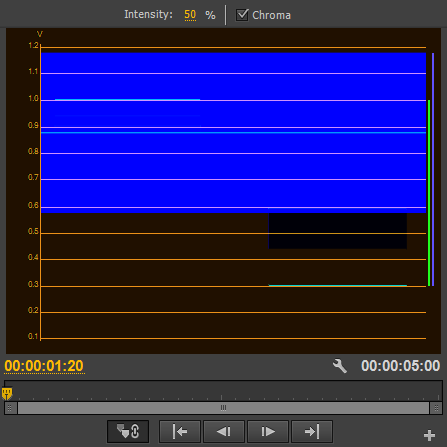The height and width of the screenshot is (447, 447).
Task: Click the waveform at 1.0 line
Action: pyautogui.click(x=233, y=100)
